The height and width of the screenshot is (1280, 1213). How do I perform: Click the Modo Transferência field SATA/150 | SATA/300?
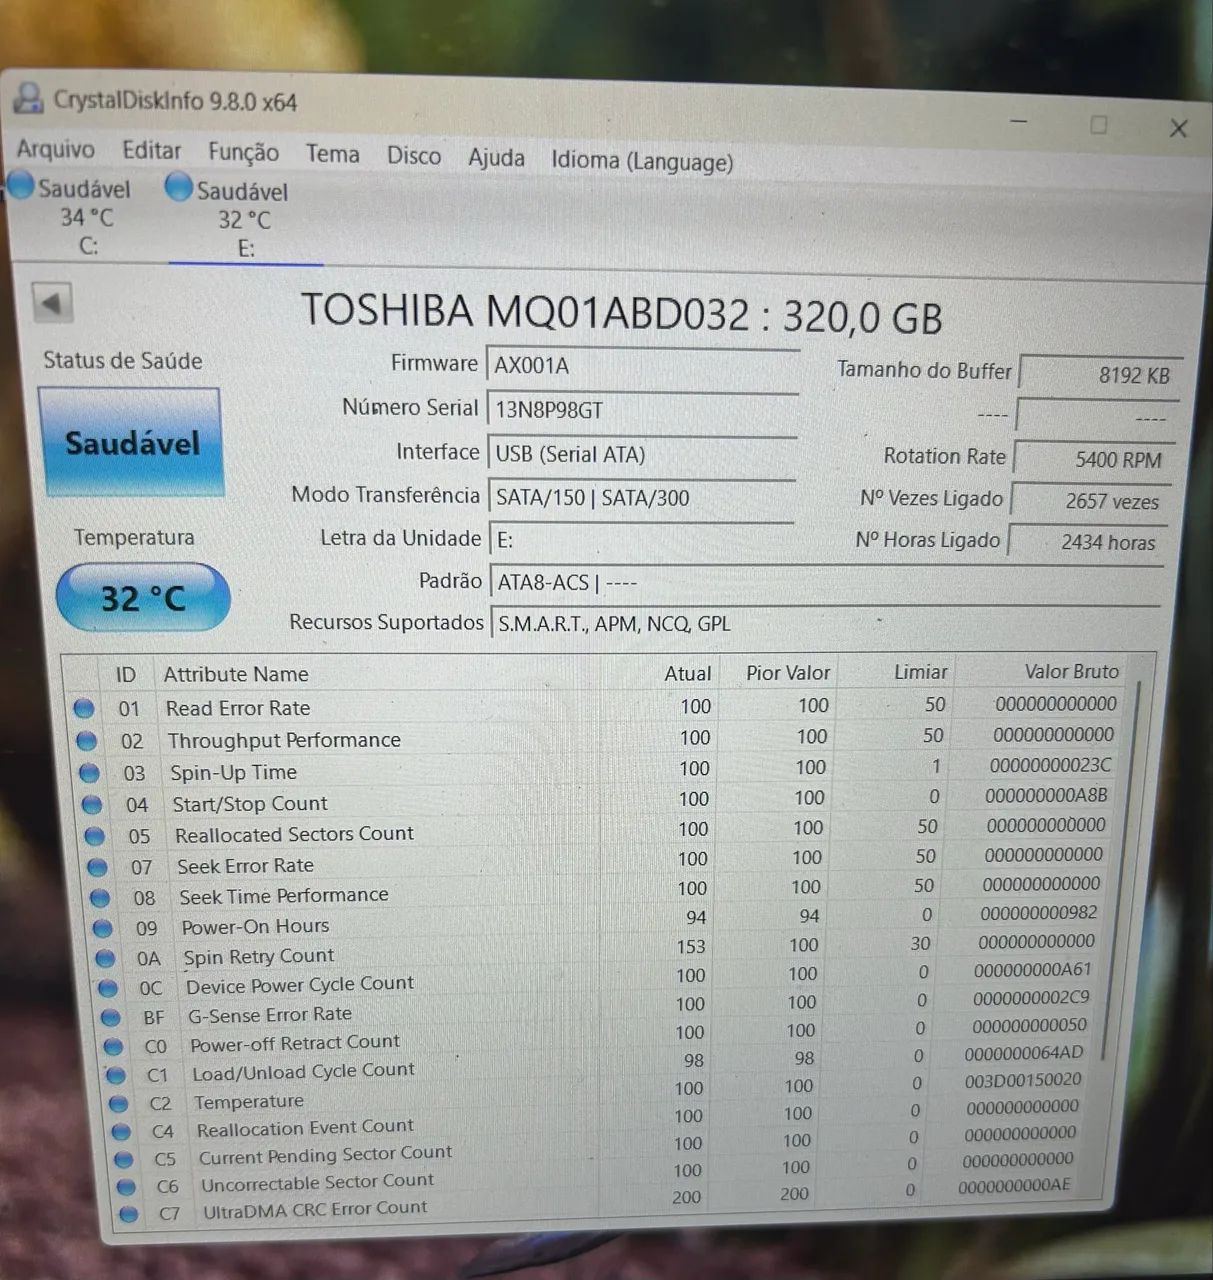coord(641,497)
